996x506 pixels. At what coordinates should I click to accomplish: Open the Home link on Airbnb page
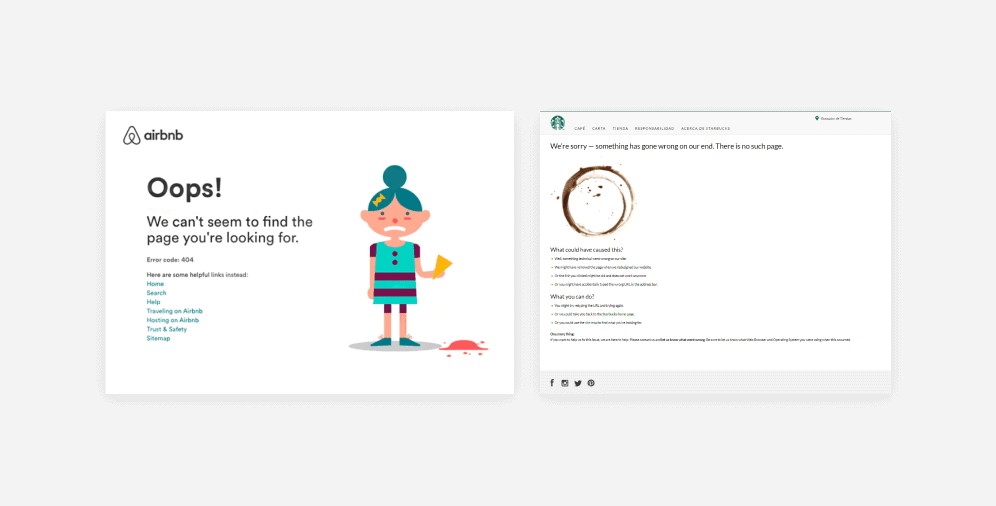[x=155, y=284]
